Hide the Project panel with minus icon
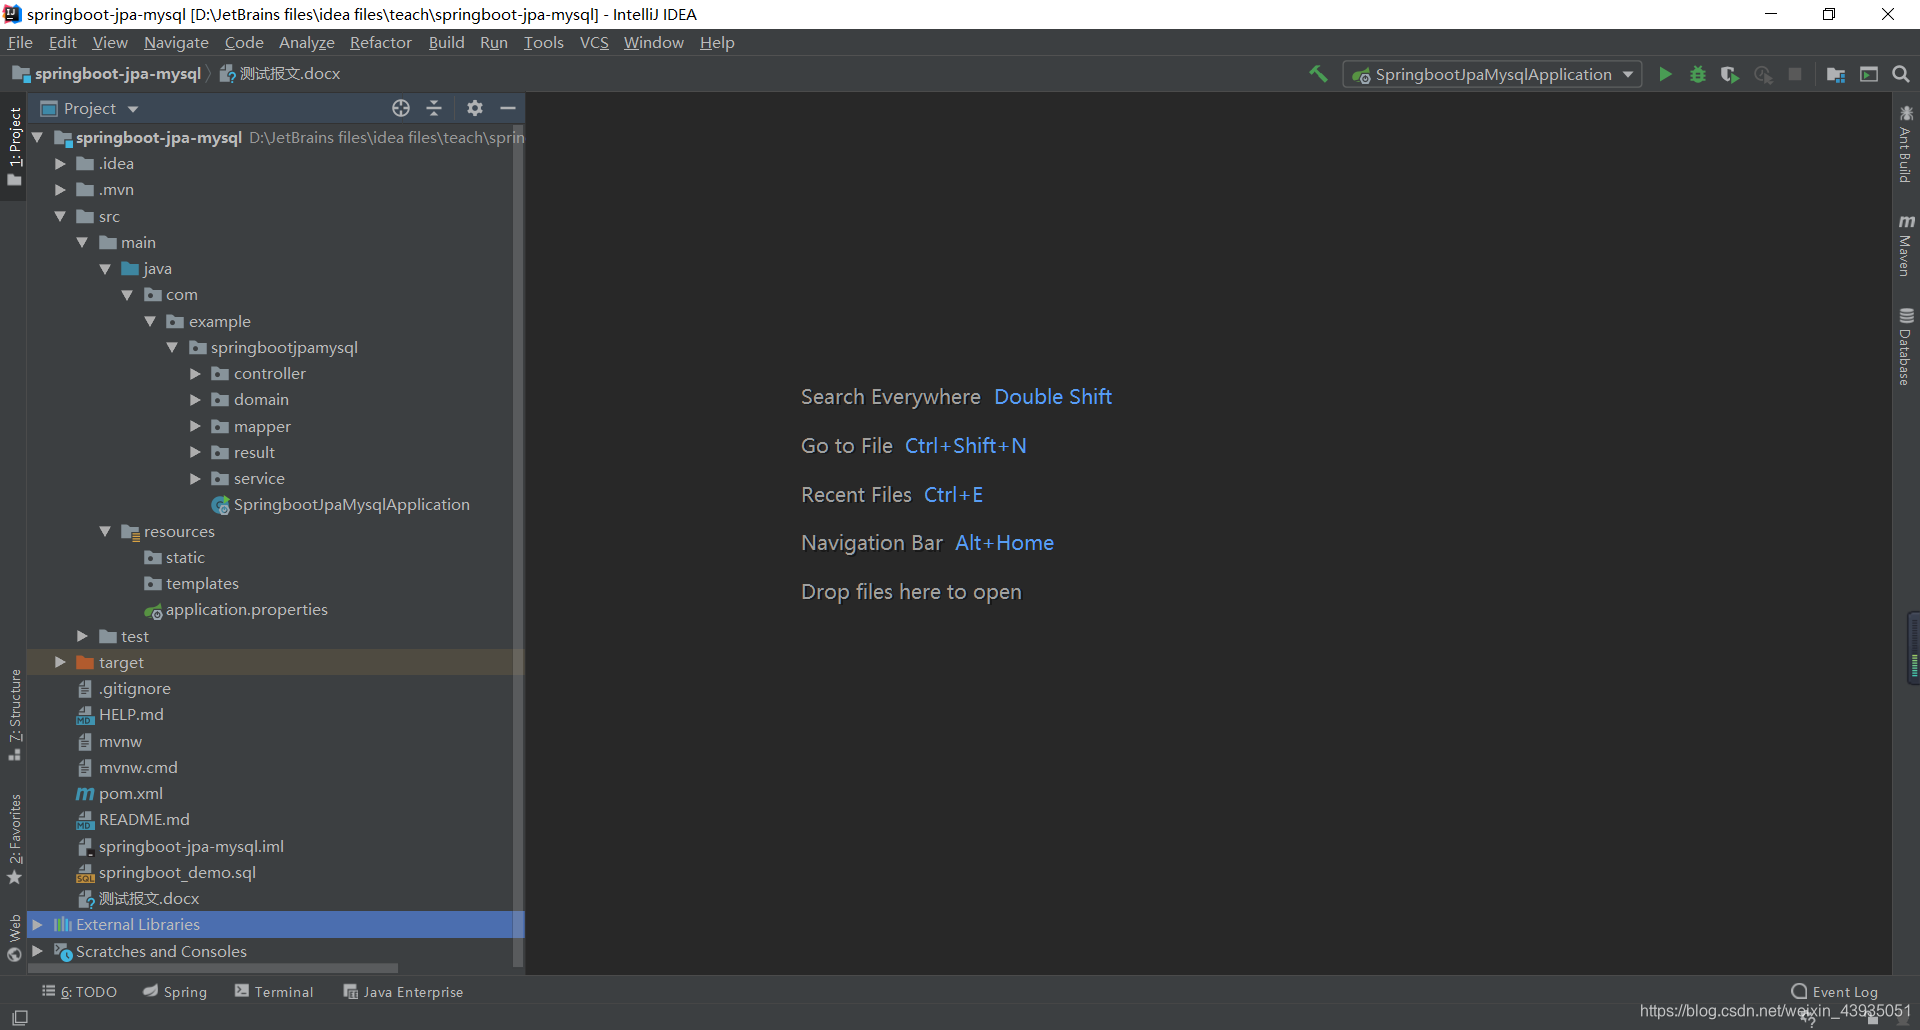1920x1030 pixels. (508, 108)
